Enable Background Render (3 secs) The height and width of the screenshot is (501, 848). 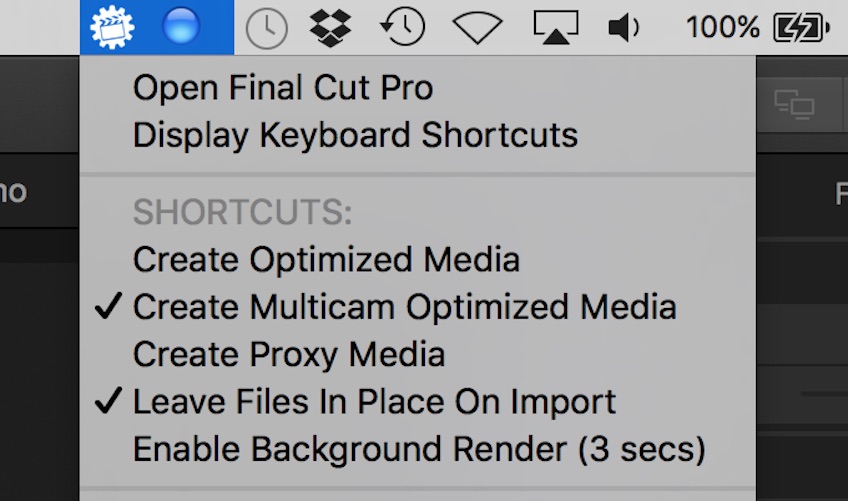click(419, 449)
